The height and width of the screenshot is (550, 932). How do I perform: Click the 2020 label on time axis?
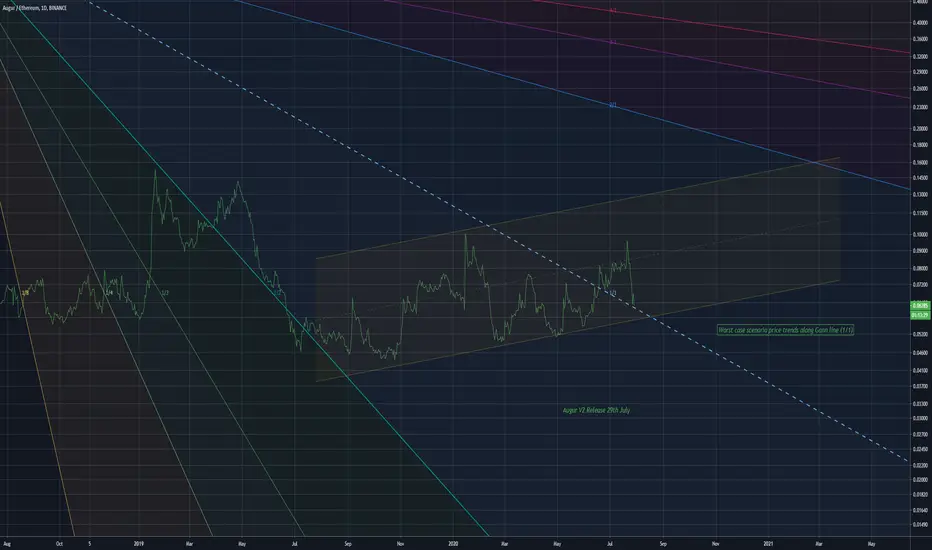click(454, 543)
